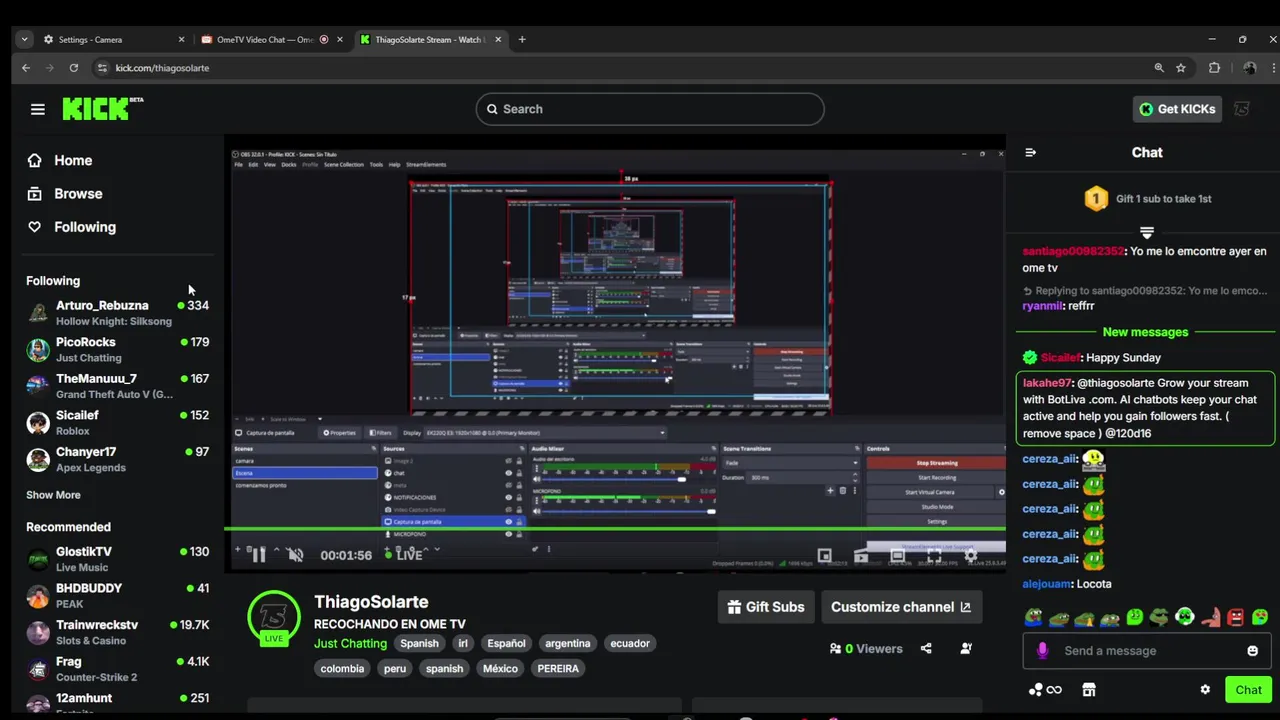Insert the Patrick pointing emote
Image resolution: width=1280 pixels, height=720 pixels.
click(1210, 618)
